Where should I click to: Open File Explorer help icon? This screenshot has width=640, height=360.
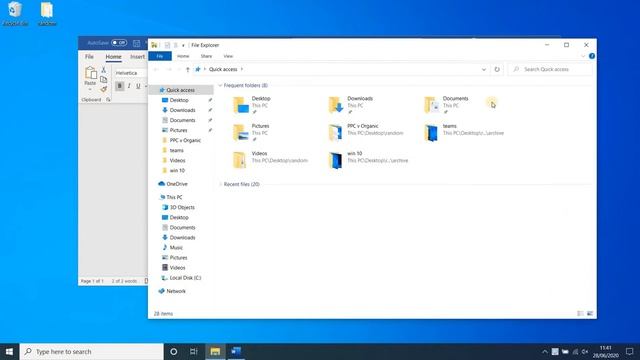pyautogui.click(x=592, y=56)
